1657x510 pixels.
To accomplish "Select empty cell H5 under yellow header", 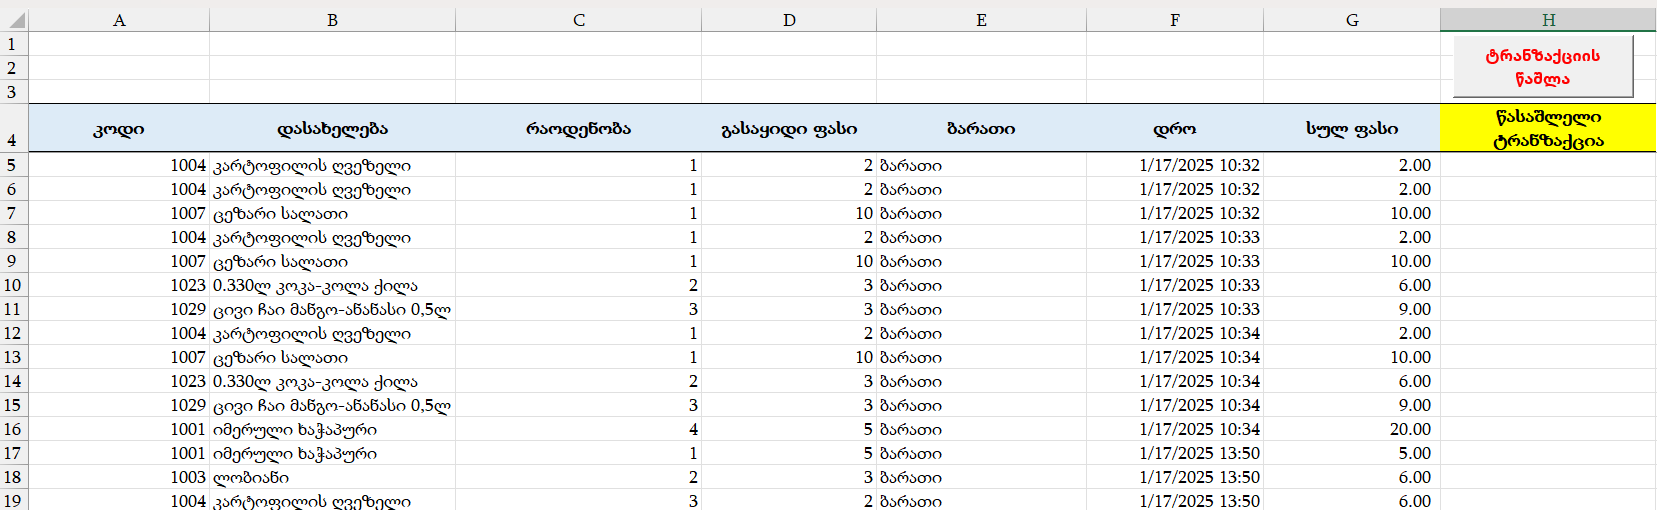I will click(1548, 165).
